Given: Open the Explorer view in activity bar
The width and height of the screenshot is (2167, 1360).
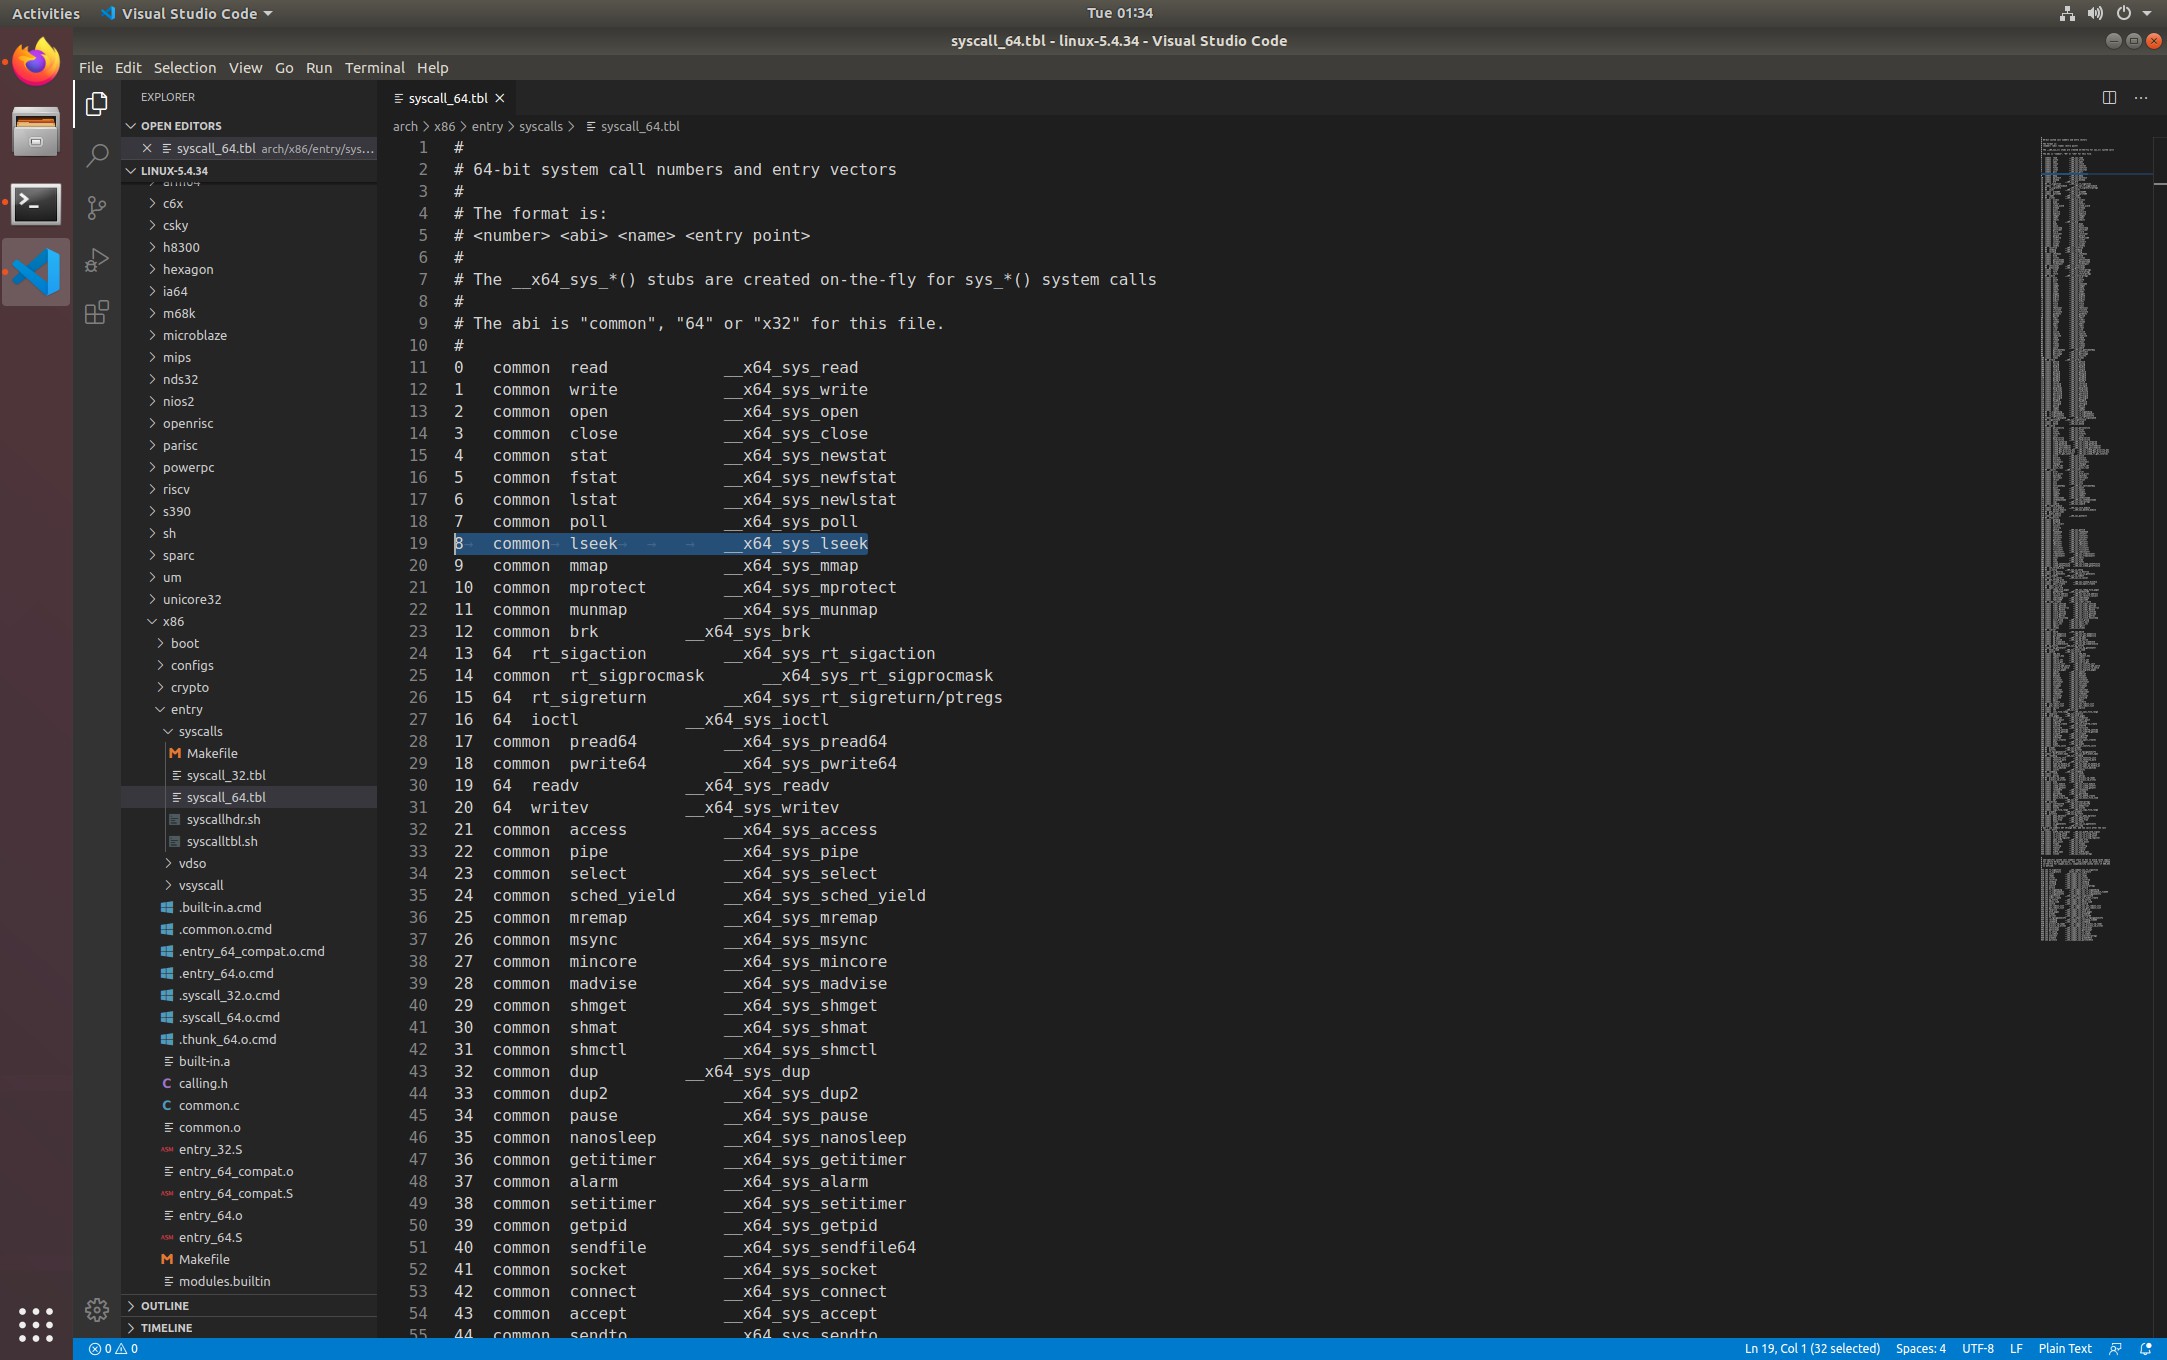Looking at the screenshot, I should [x=97, y=104].
